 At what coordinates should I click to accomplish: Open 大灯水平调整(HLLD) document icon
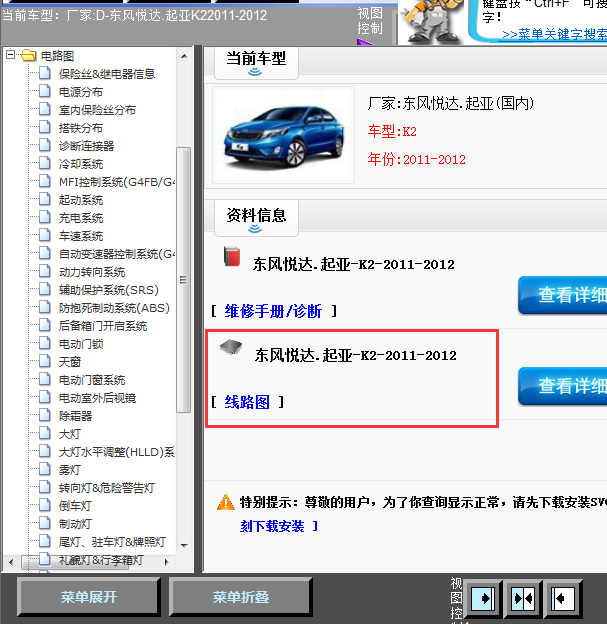point(45,451)
